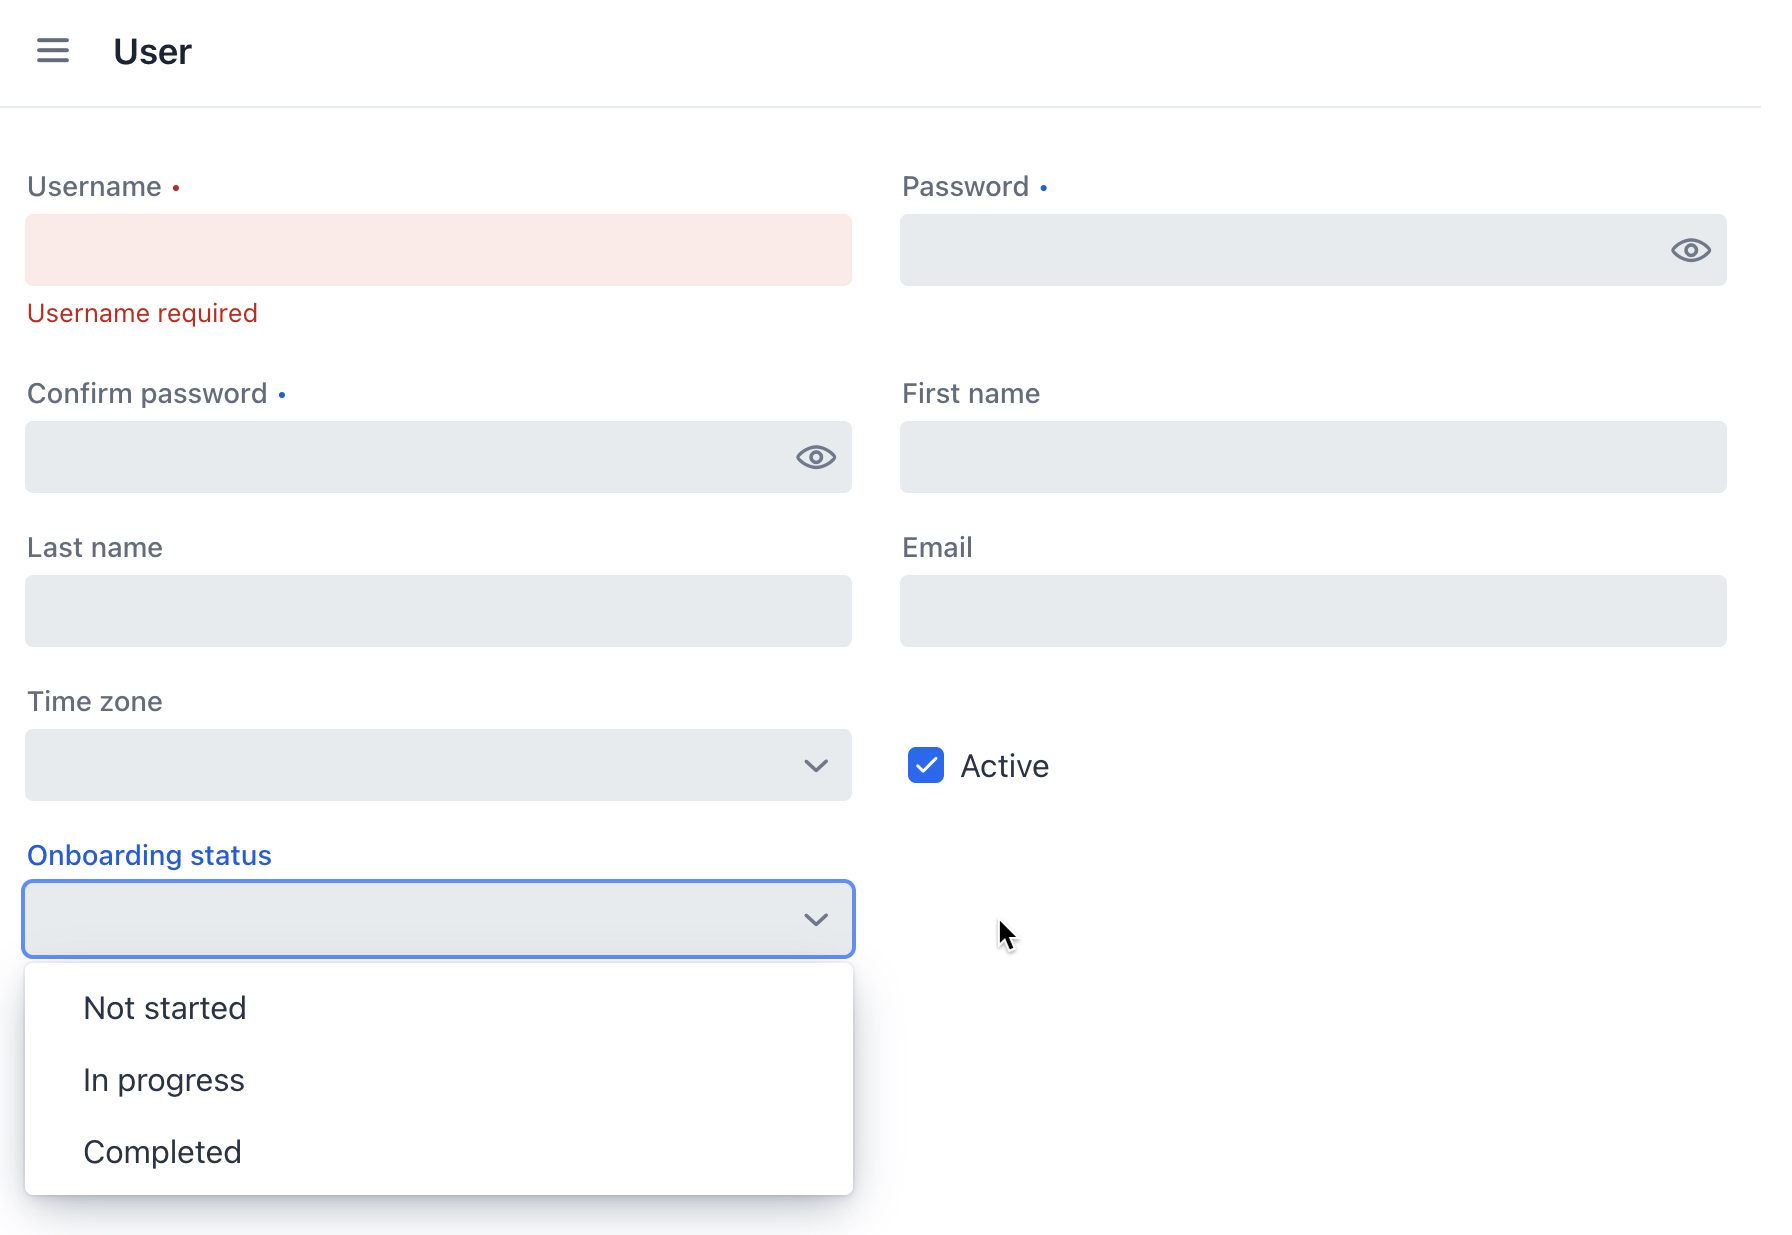Collapse the Onboarding status dropdown chevron
1792x1235 pixels.
pos(815,920)
